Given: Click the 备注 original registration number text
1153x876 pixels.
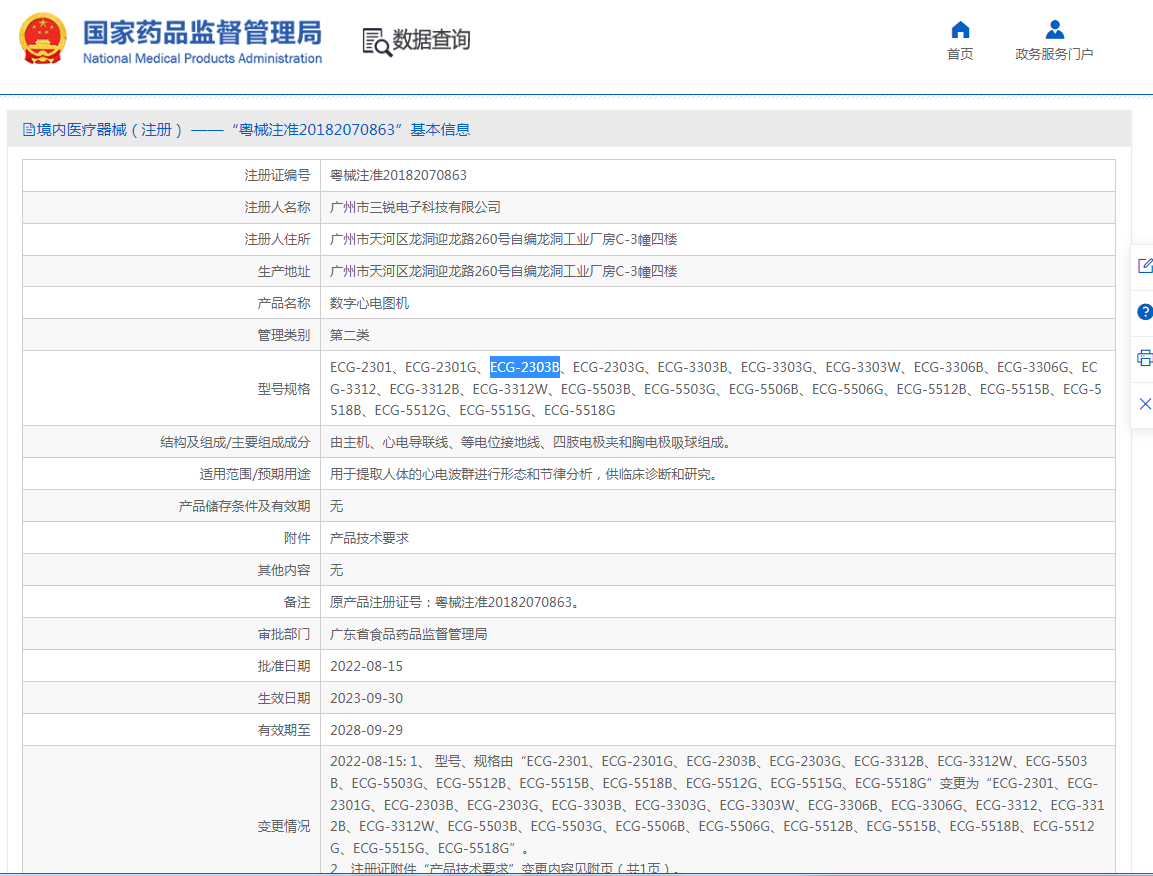Looking at the screenshot, I should click(455, 602).
